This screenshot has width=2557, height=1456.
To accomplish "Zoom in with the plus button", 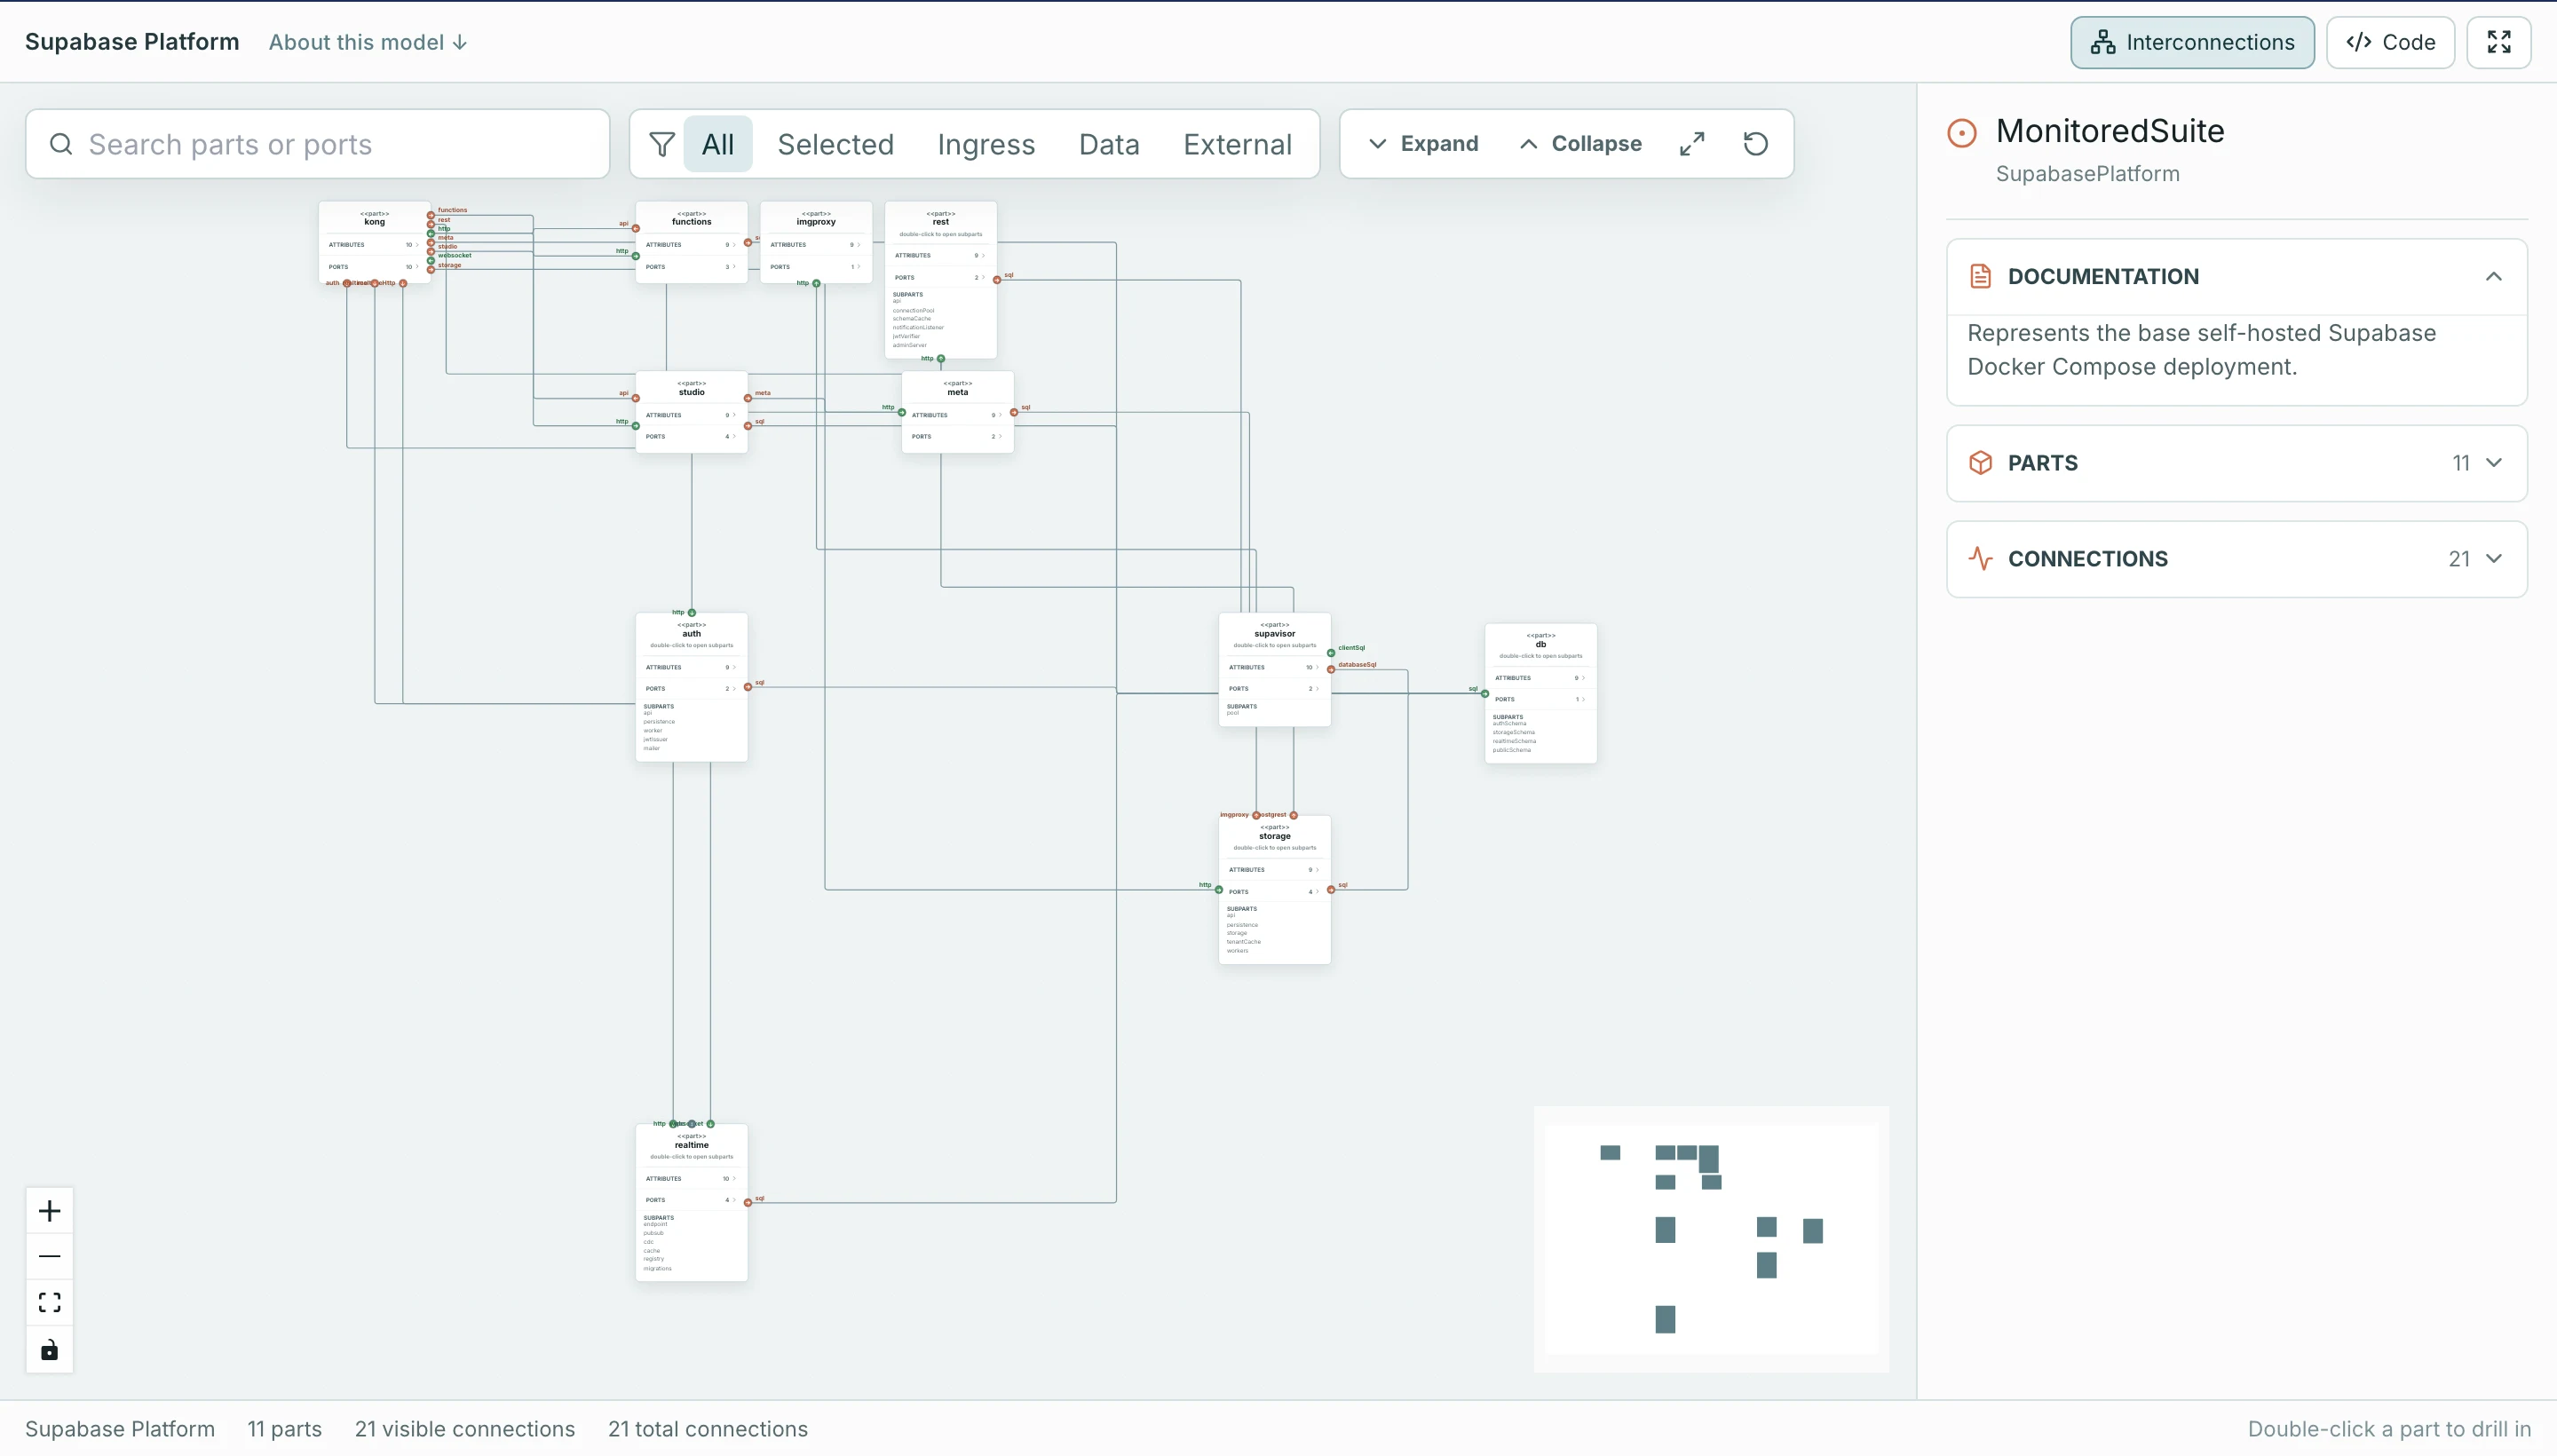I will [x=49, y=1212].
